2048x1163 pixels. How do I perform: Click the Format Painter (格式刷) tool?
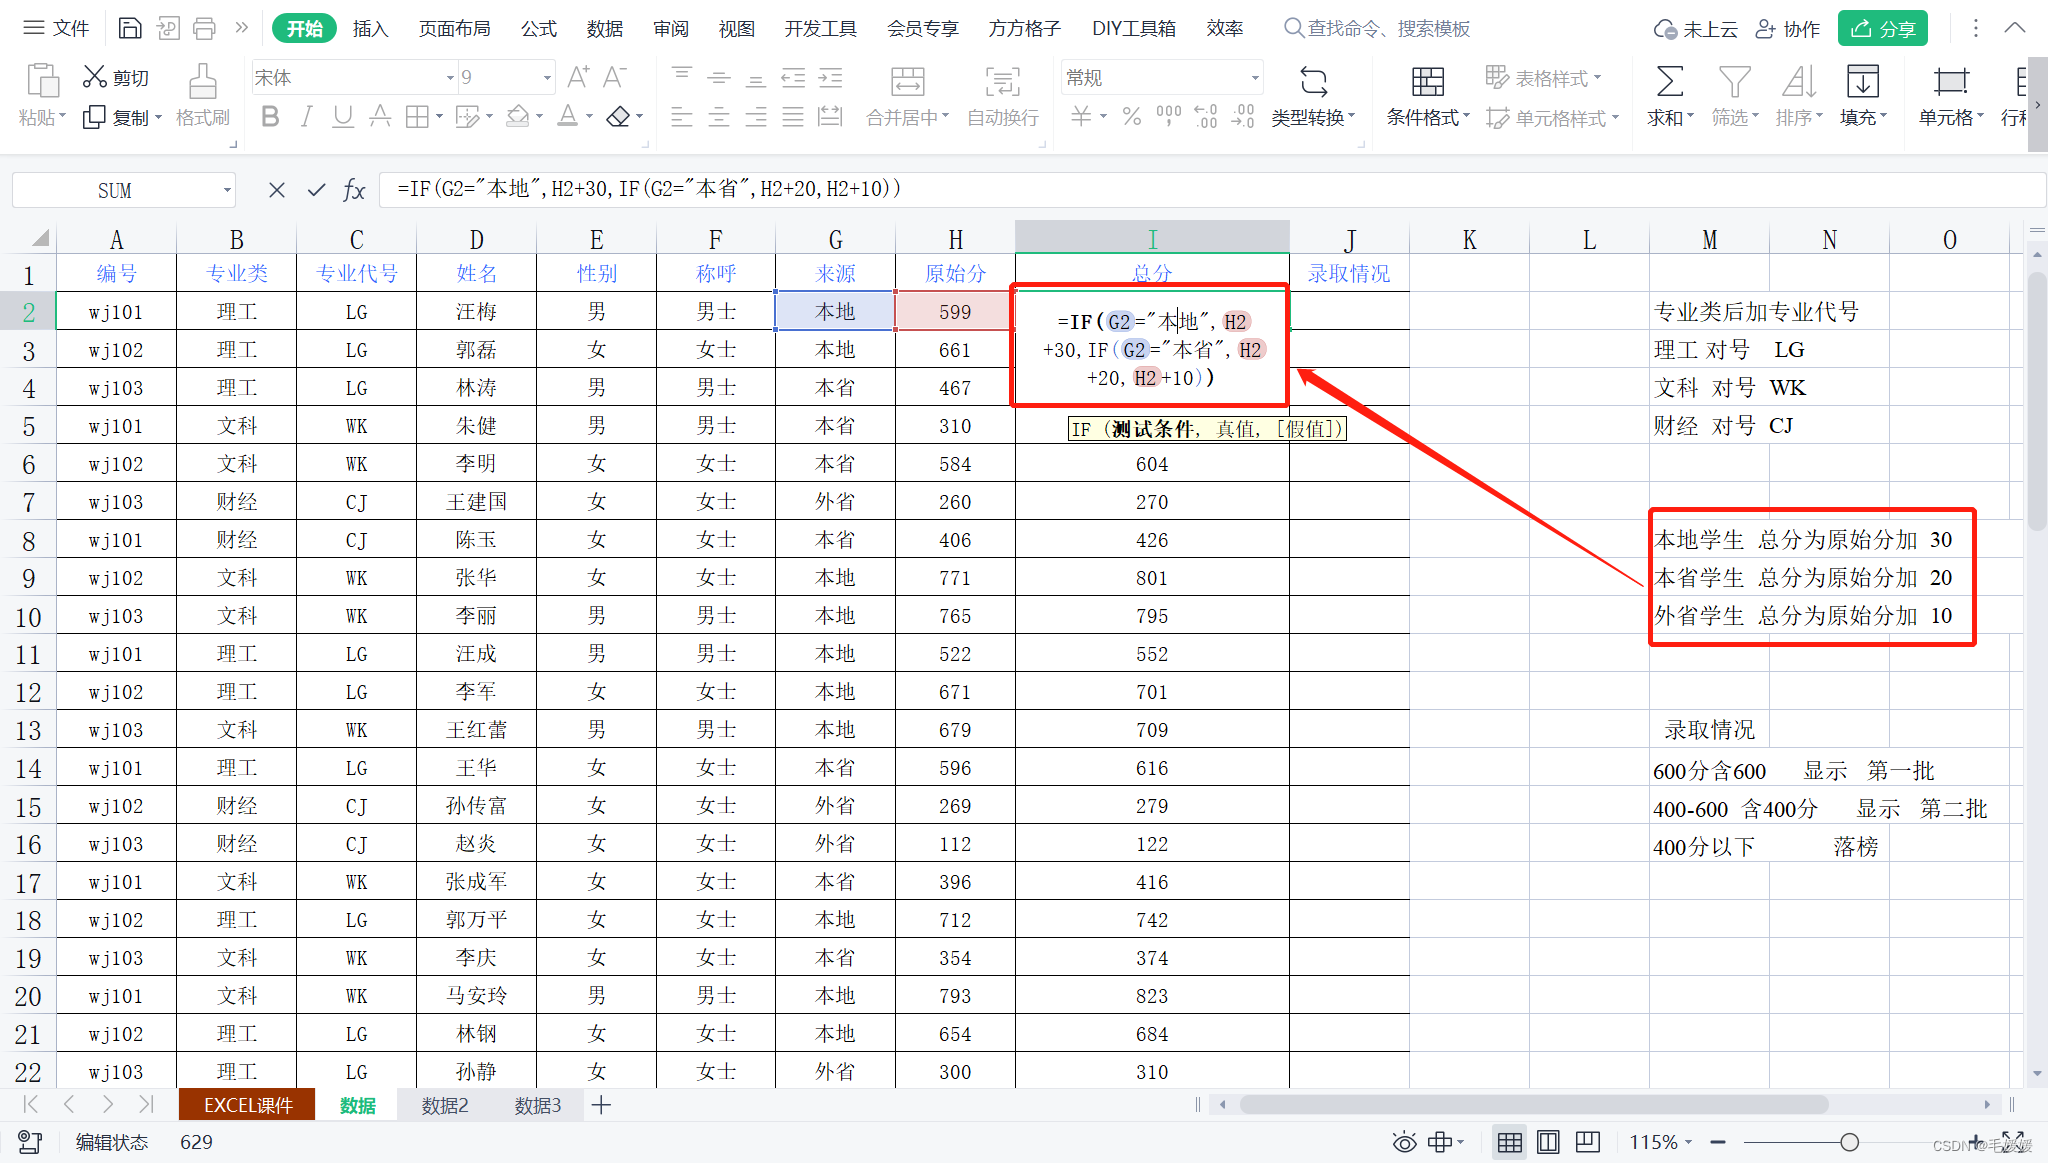coord(203,96)
